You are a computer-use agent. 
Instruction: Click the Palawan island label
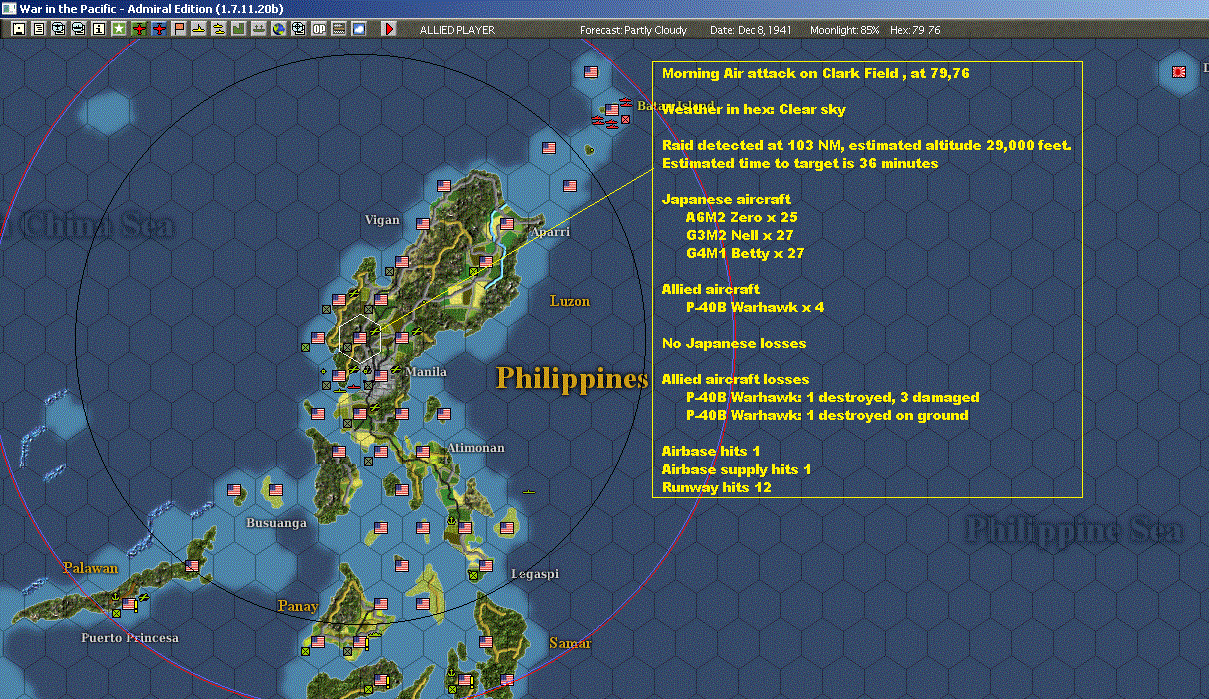click(x=91, y=568)
